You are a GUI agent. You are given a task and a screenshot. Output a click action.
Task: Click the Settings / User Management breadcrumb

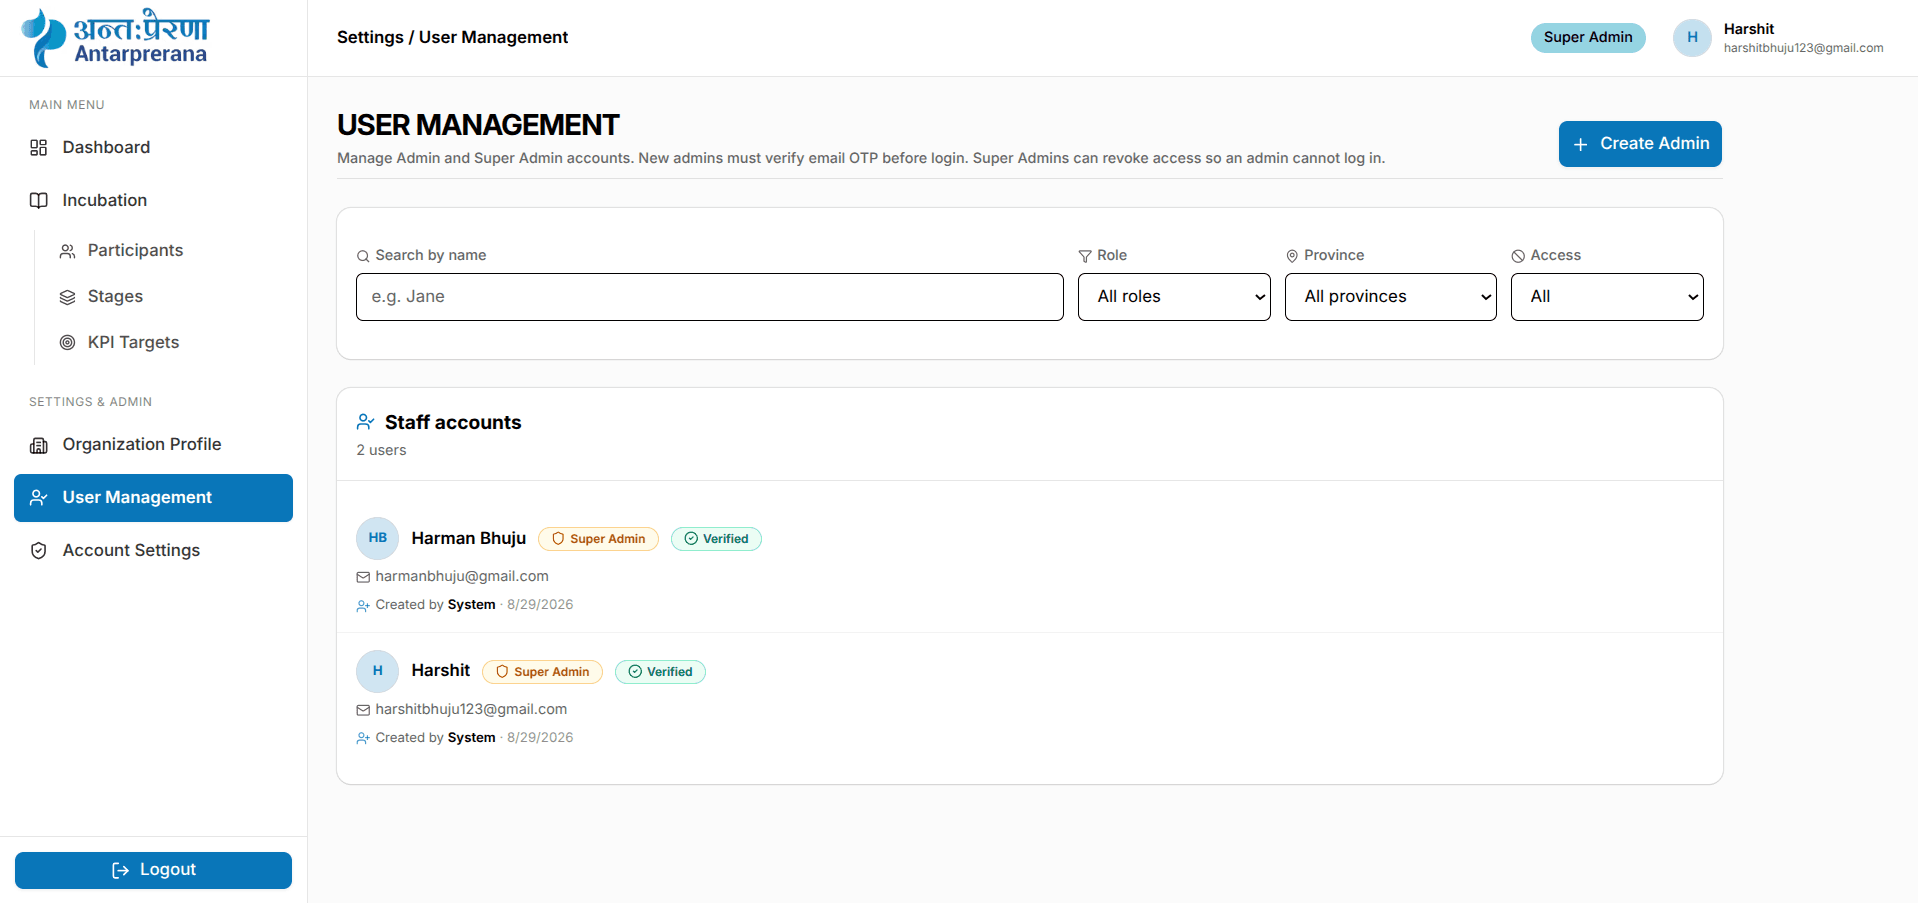452,38
